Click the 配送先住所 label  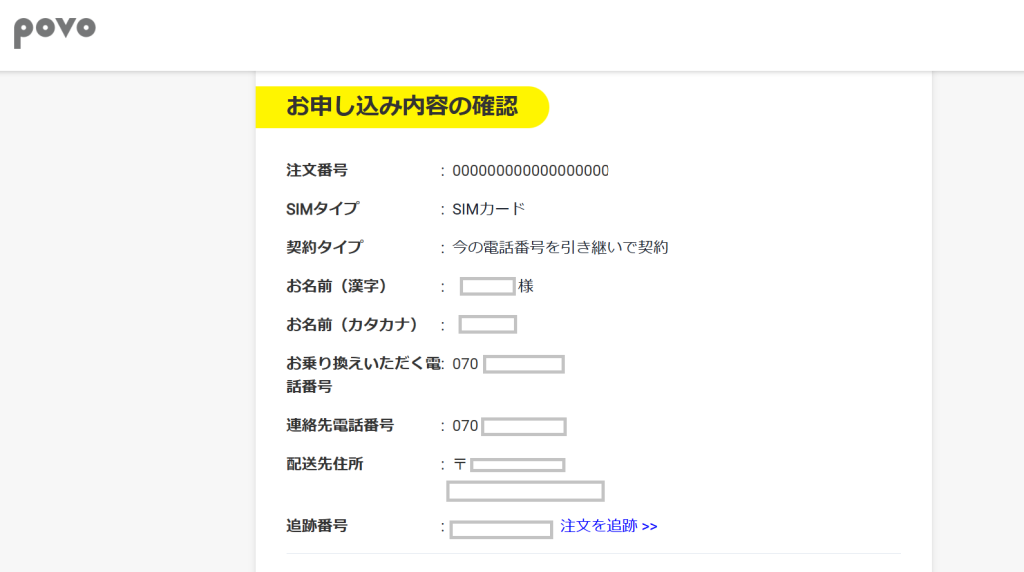(325, 464)
